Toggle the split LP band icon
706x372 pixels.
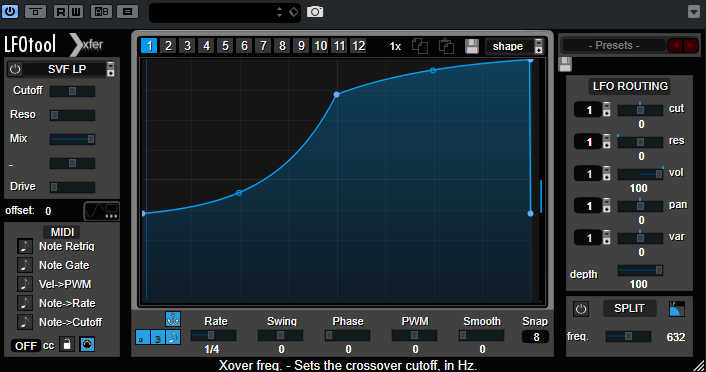tap(676, 309)
